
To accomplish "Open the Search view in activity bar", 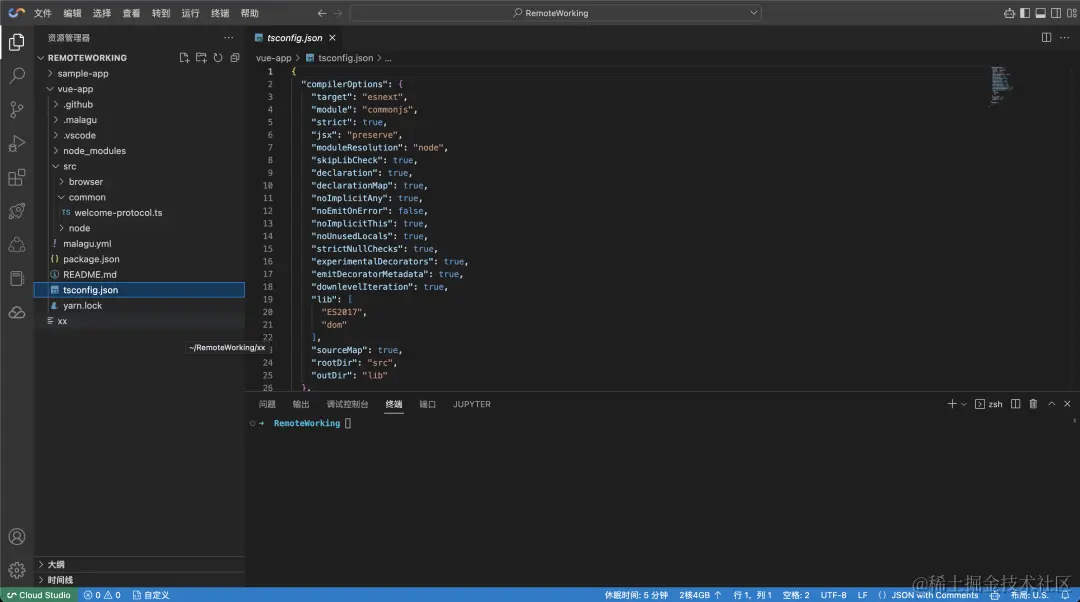I will [17, 75].
